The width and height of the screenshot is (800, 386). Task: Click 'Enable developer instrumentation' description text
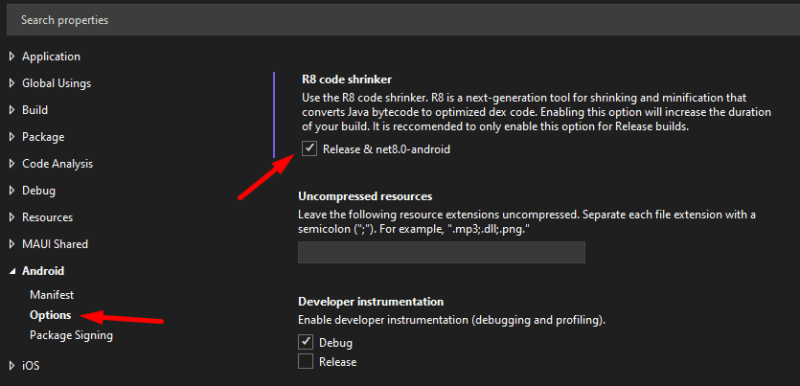pos(452,321)
